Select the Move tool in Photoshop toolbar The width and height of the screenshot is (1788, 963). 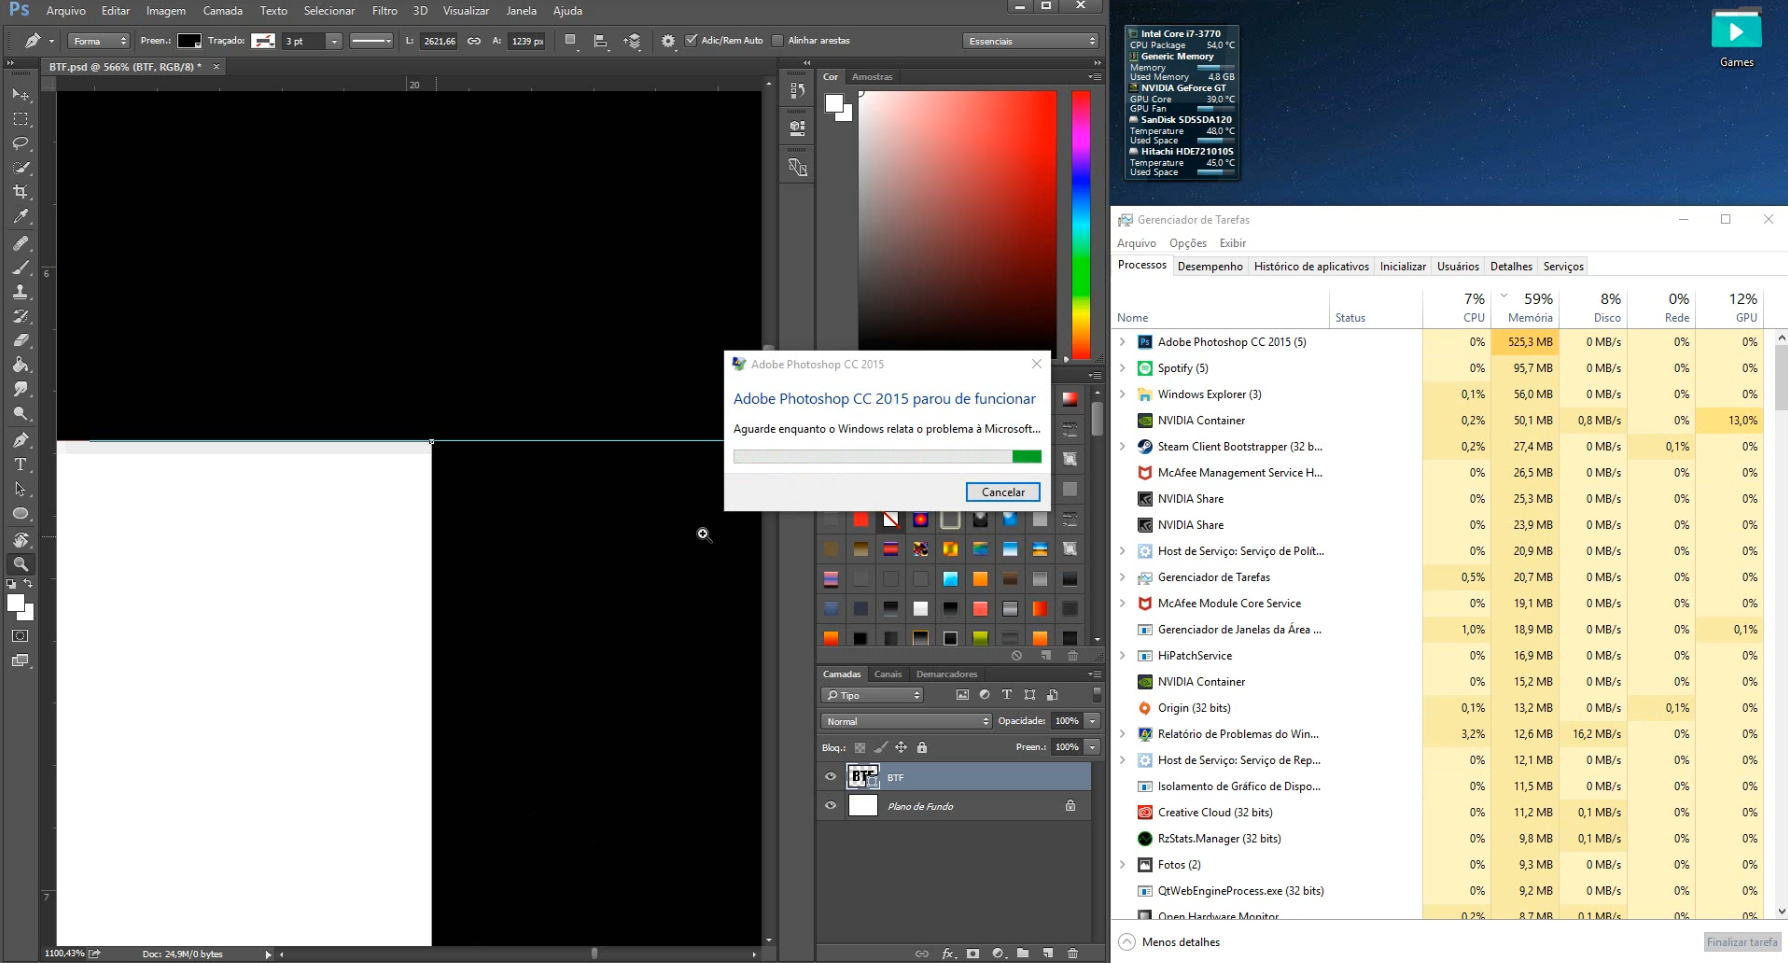coord(20,94)
